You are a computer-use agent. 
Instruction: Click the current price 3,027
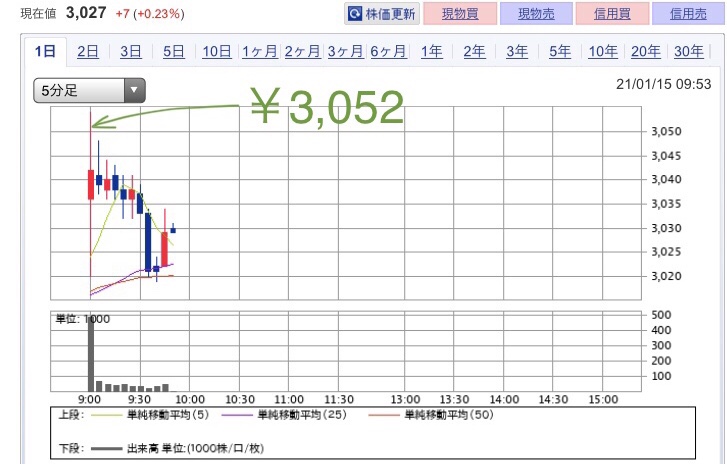click(86, 13)
